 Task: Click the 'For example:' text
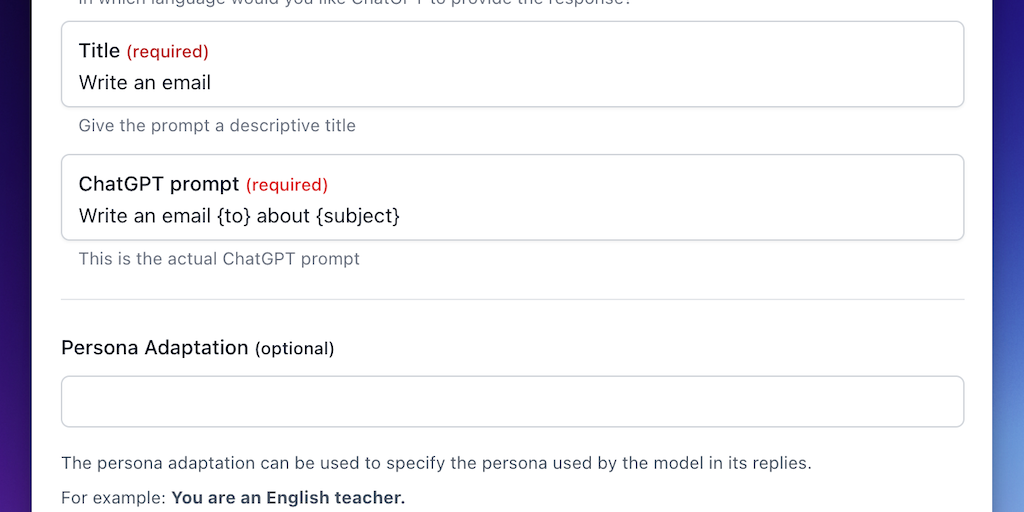point(113,497)
